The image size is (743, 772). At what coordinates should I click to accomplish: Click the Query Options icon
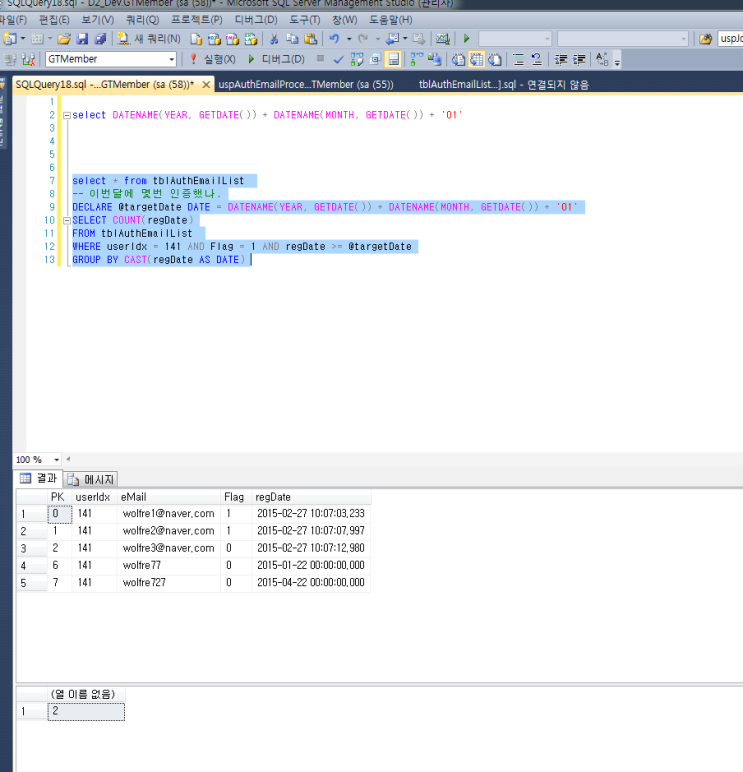point(375,60)
